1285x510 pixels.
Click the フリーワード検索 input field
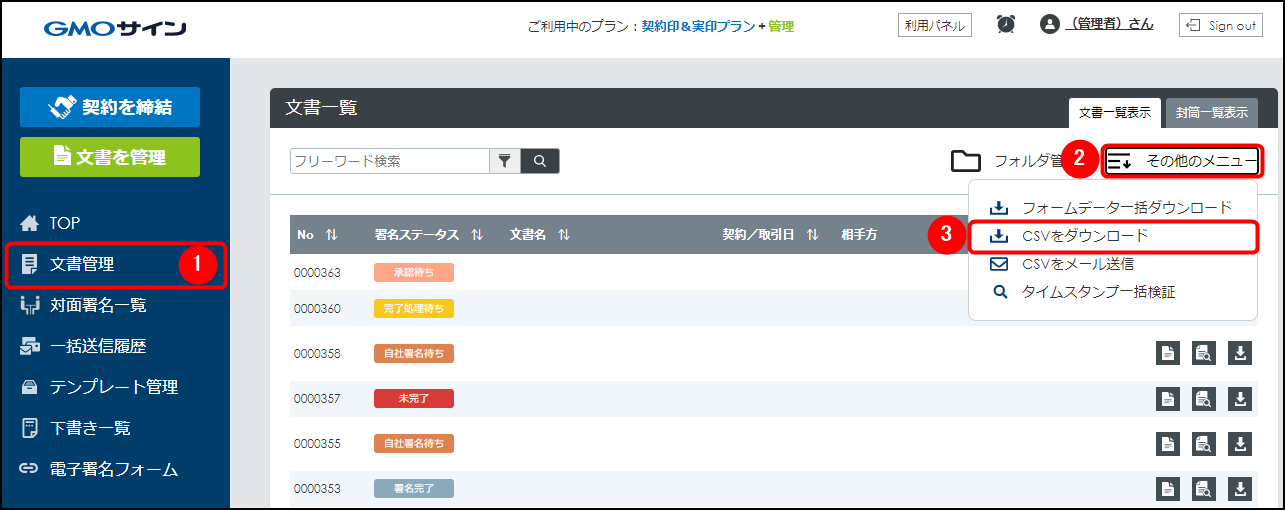tap(389, 161)
